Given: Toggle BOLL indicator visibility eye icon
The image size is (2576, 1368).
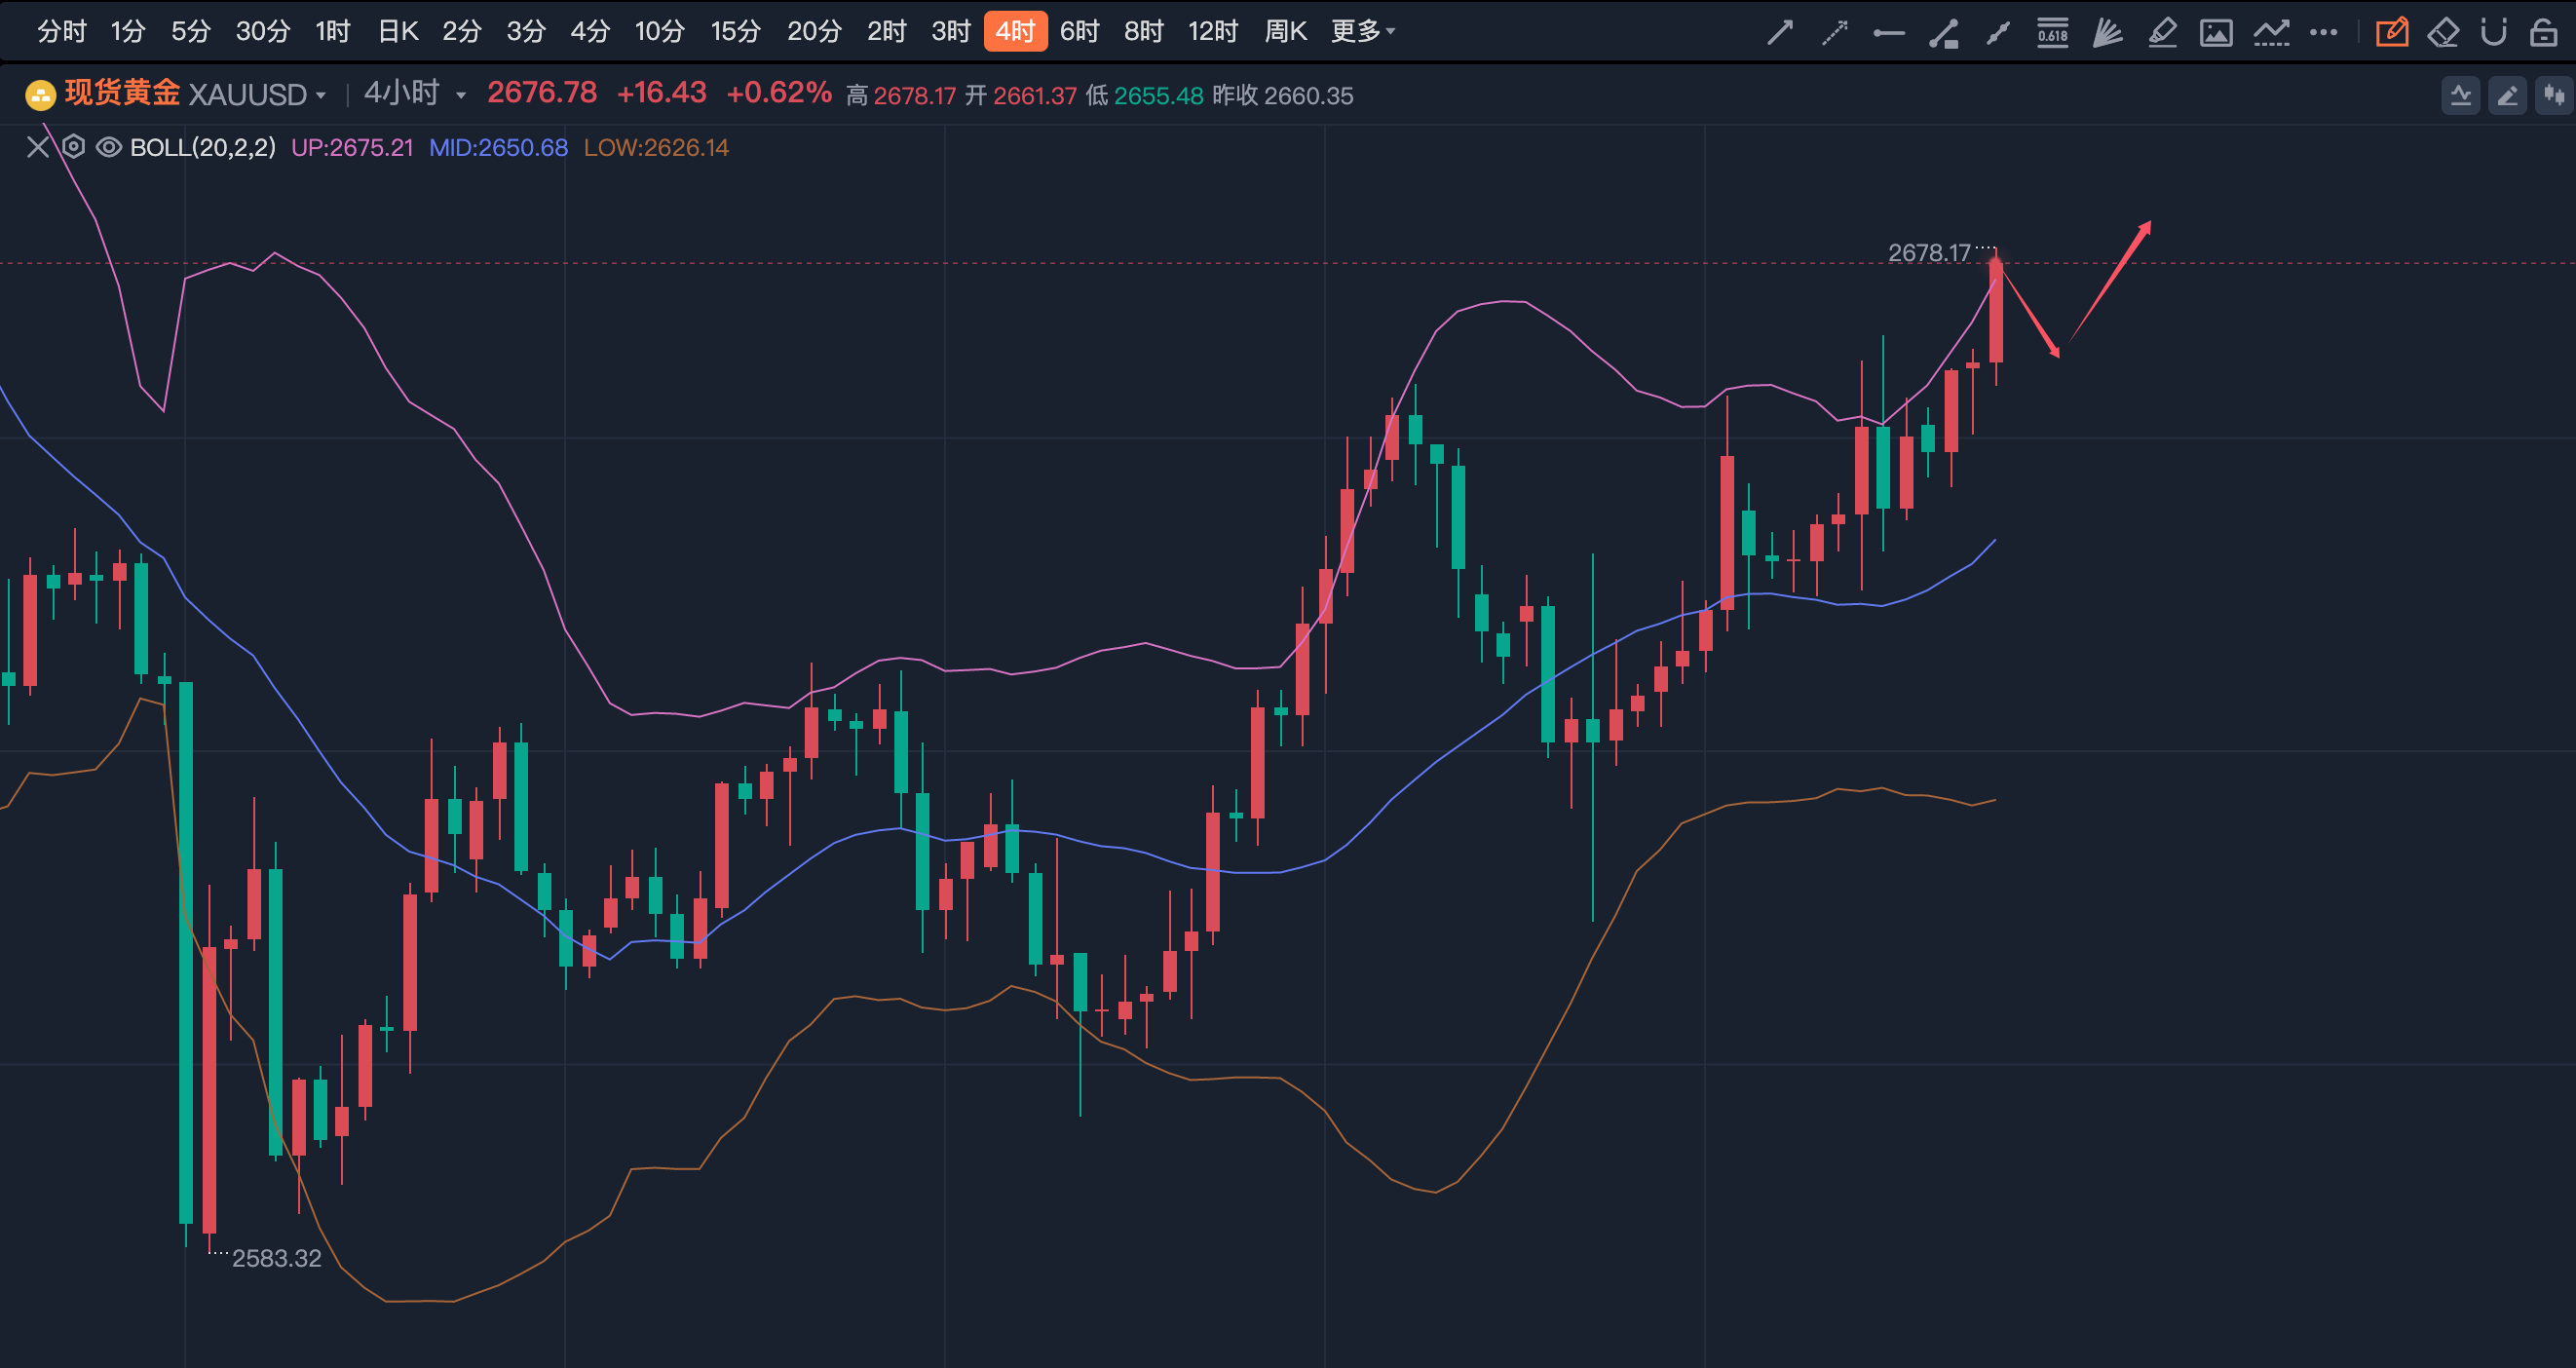Looking at the screenshot, I should tap(109, 147).
